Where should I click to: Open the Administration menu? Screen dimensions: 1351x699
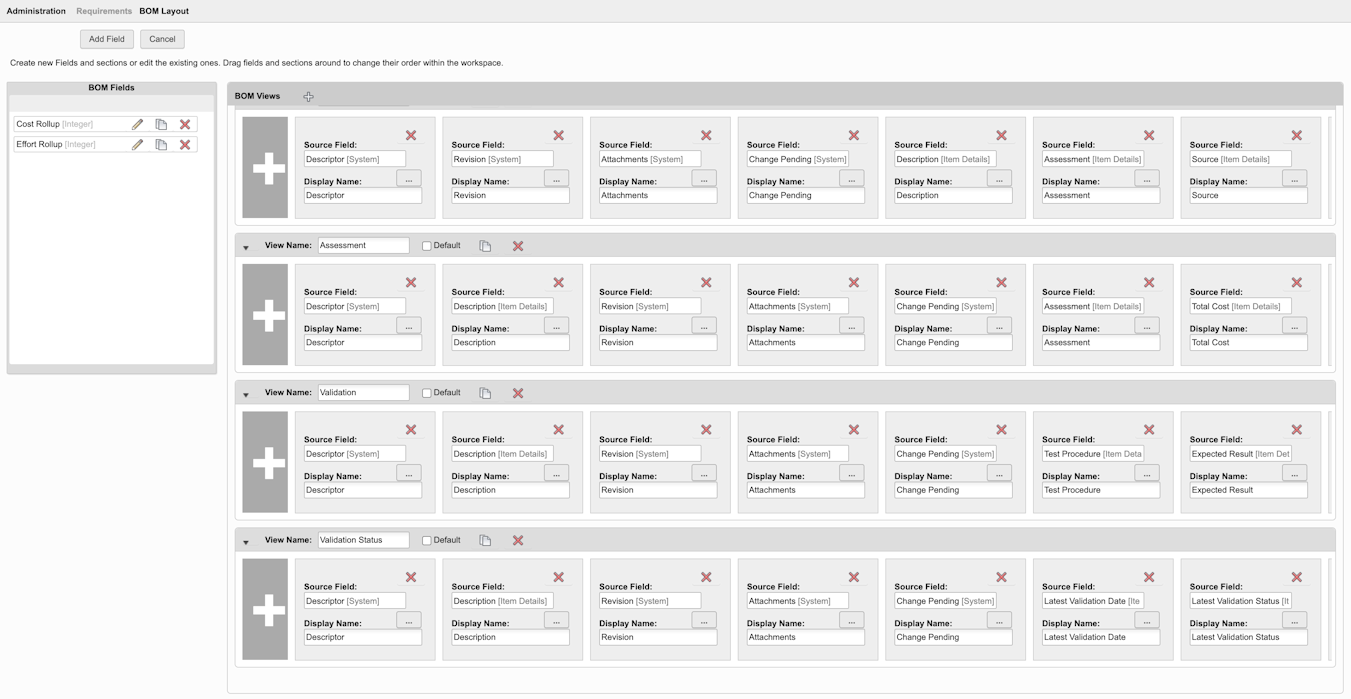[36, 11]
